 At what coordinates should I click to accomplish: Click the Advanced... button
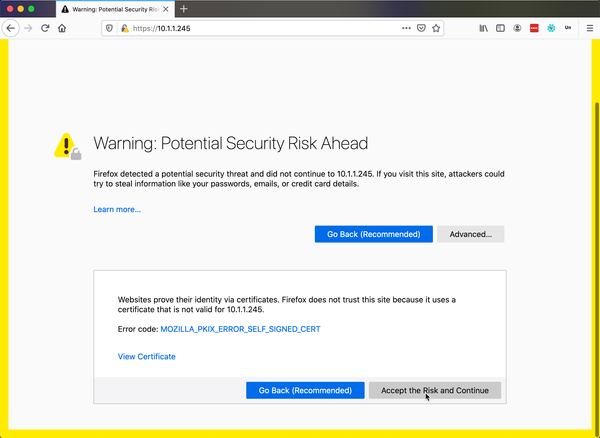point(470,234)
